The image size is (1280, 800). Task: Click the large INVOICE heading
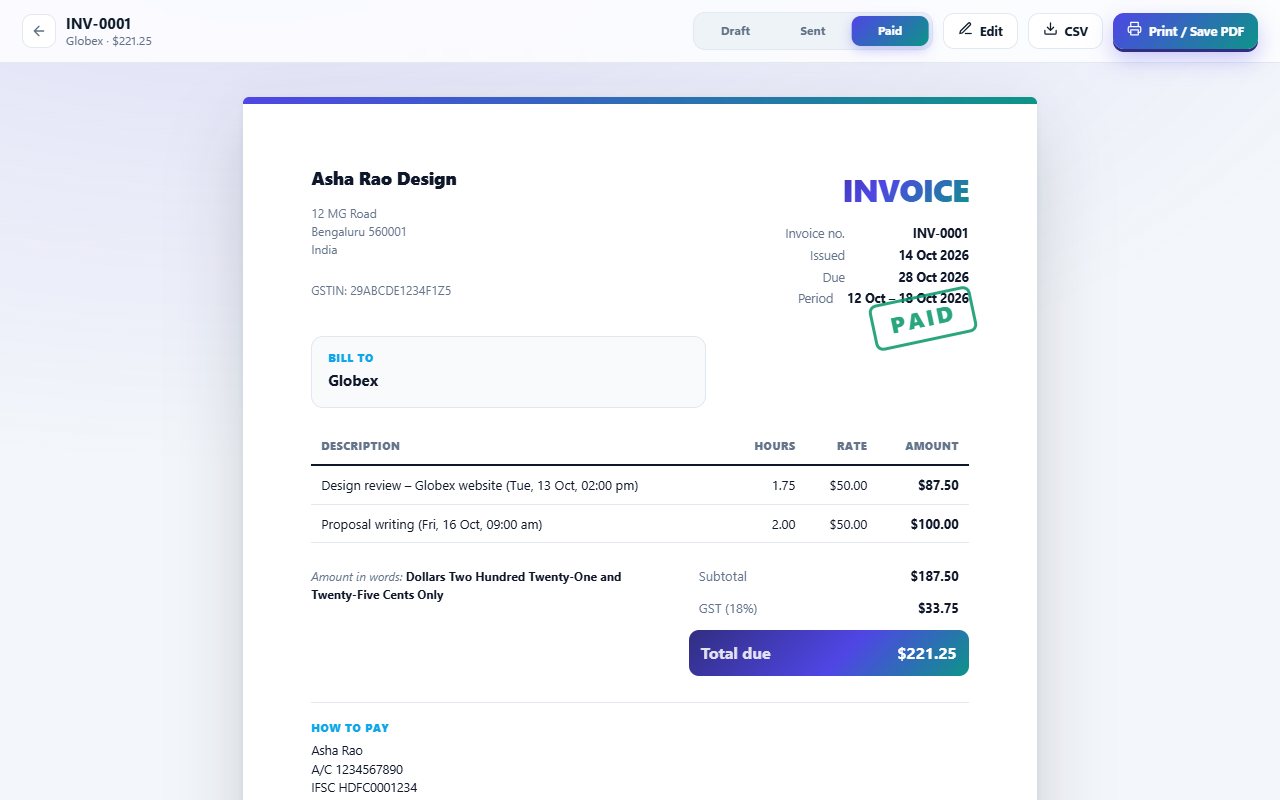pos(906,191)
